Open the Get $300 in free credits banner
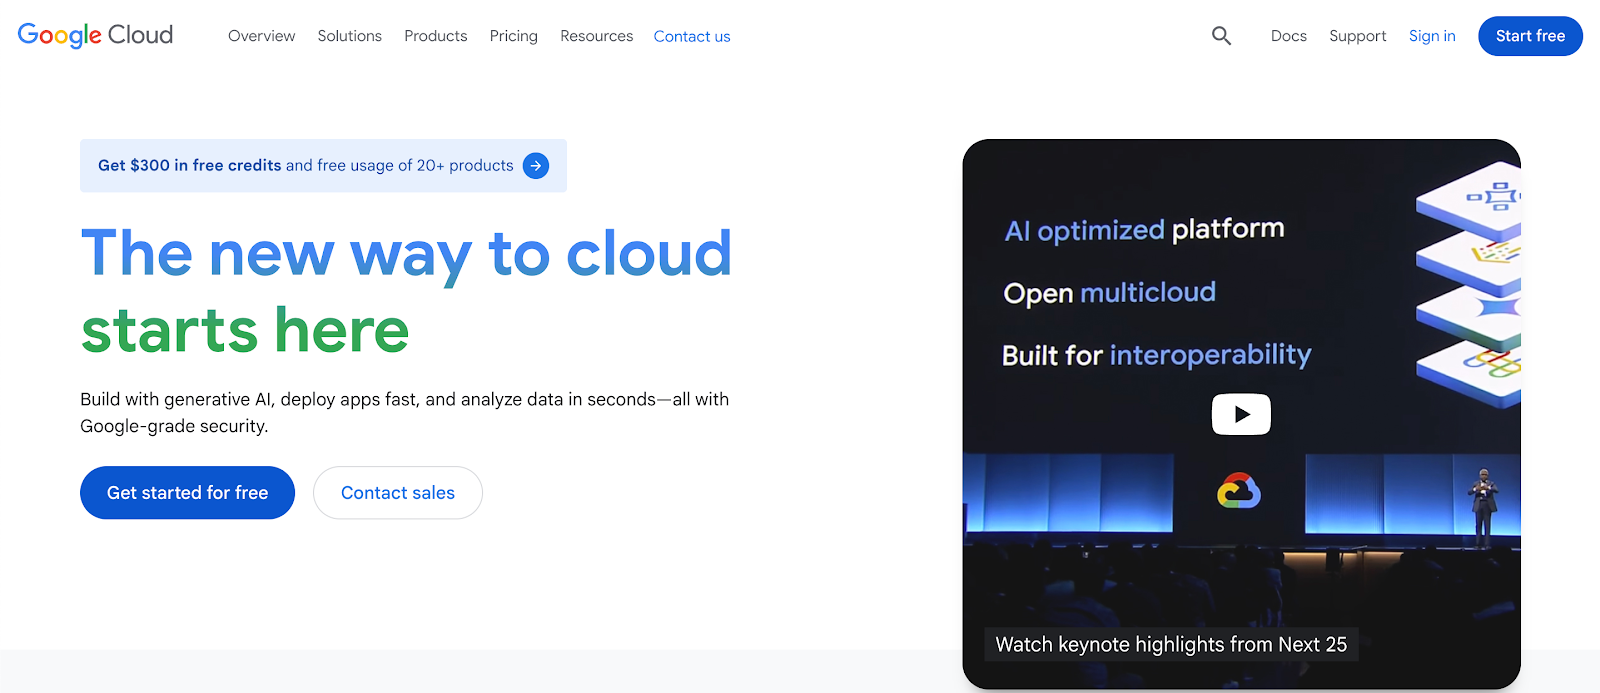This screenshot has width=1600, height=693. (323, 166)
